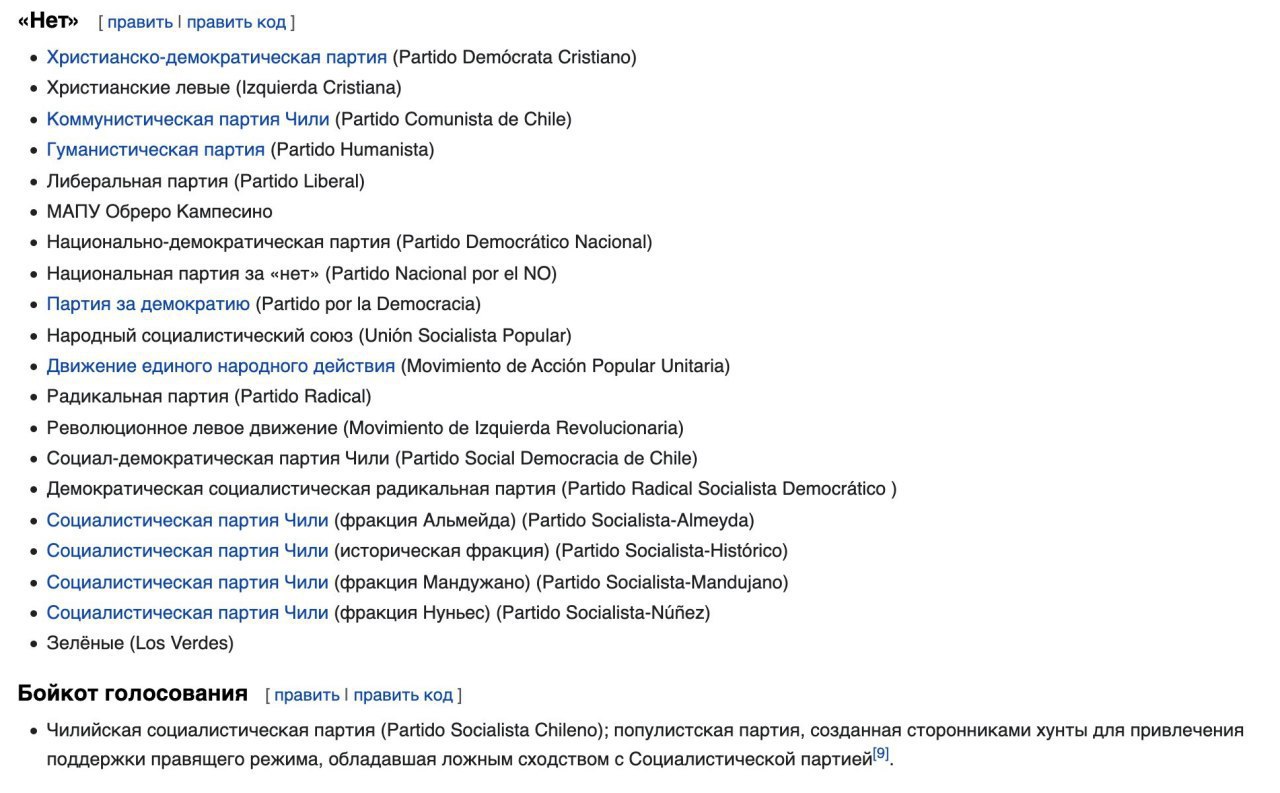Screen dimensions: 1280x793
Task: Click the «Нет» section heading
Action: (x=48, y=21)
